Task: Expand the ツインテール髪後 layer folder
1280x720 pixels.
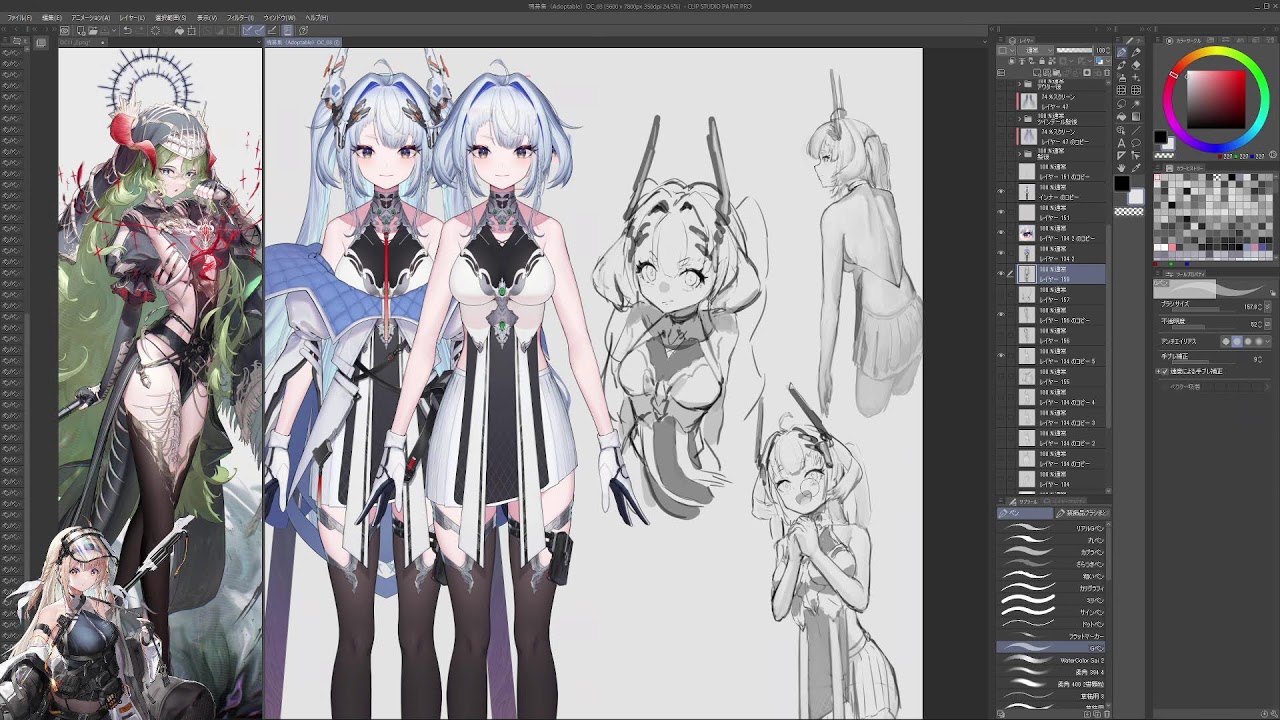Action: pos(1019,118)
